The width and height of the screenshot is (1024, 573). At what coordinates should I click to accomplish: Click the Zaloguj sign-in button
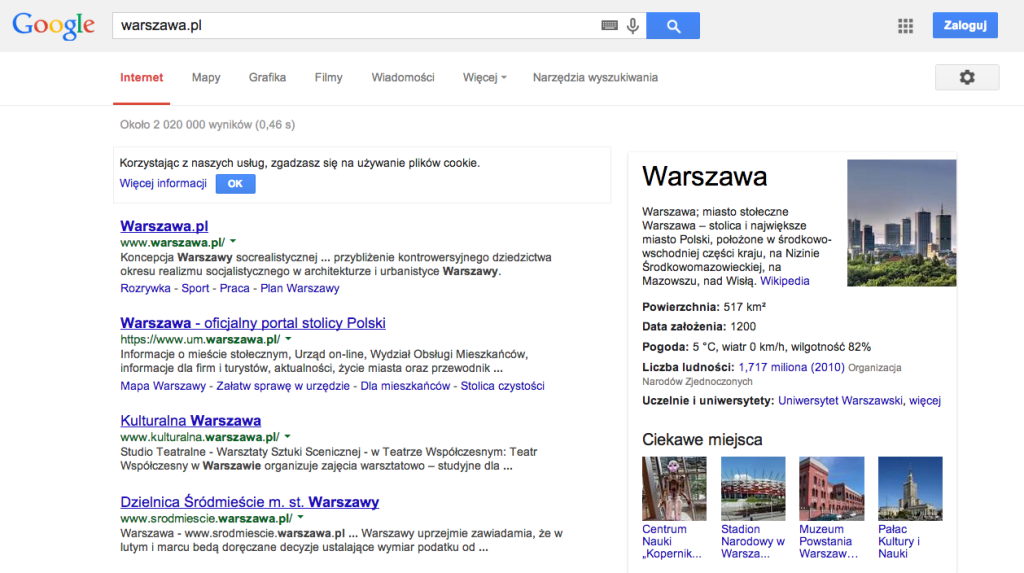click(965, 25)
